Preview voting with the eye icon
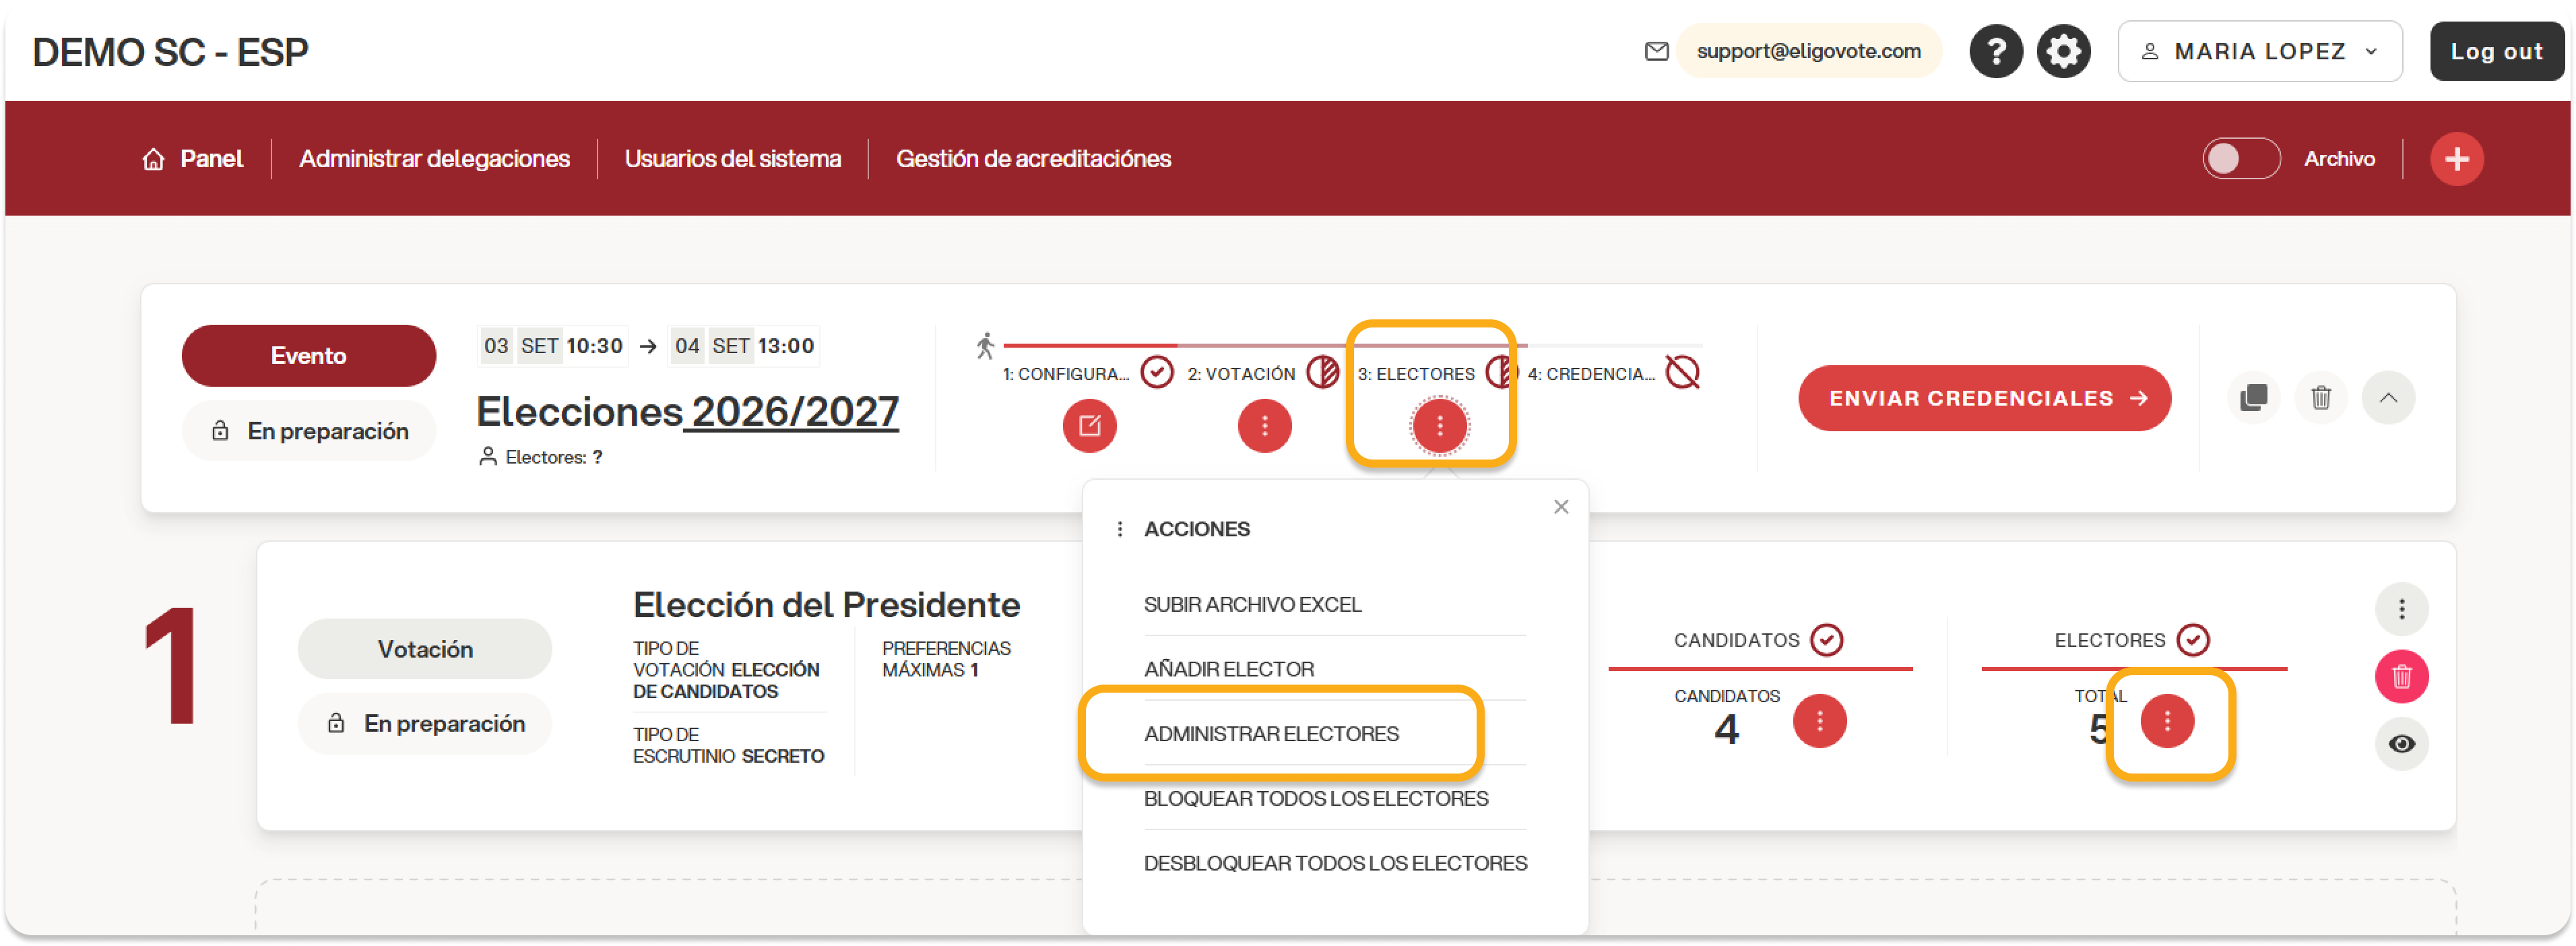The image size is (2576, 946). click(2401, 744)
